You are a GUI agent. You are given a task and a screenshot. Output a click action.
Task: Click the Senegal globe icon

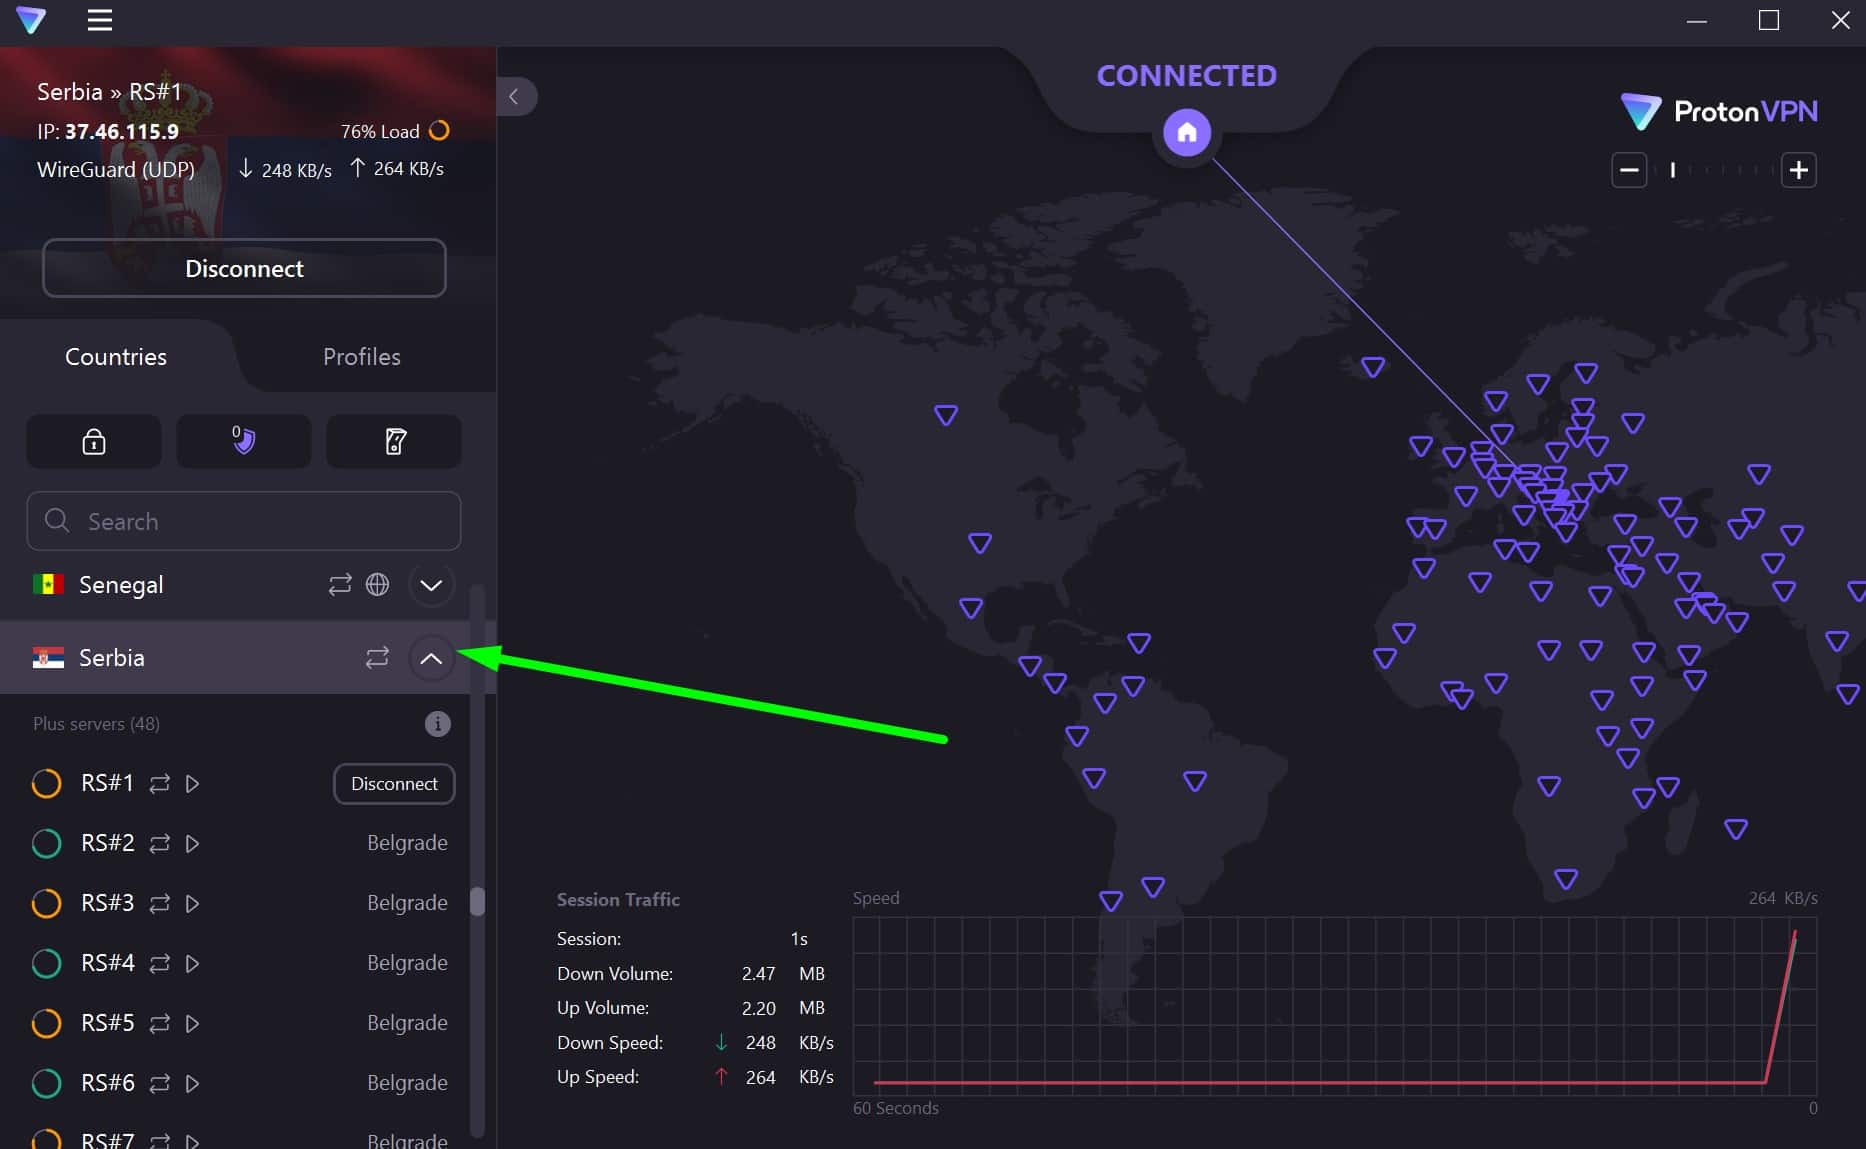(x=377, y=585)
